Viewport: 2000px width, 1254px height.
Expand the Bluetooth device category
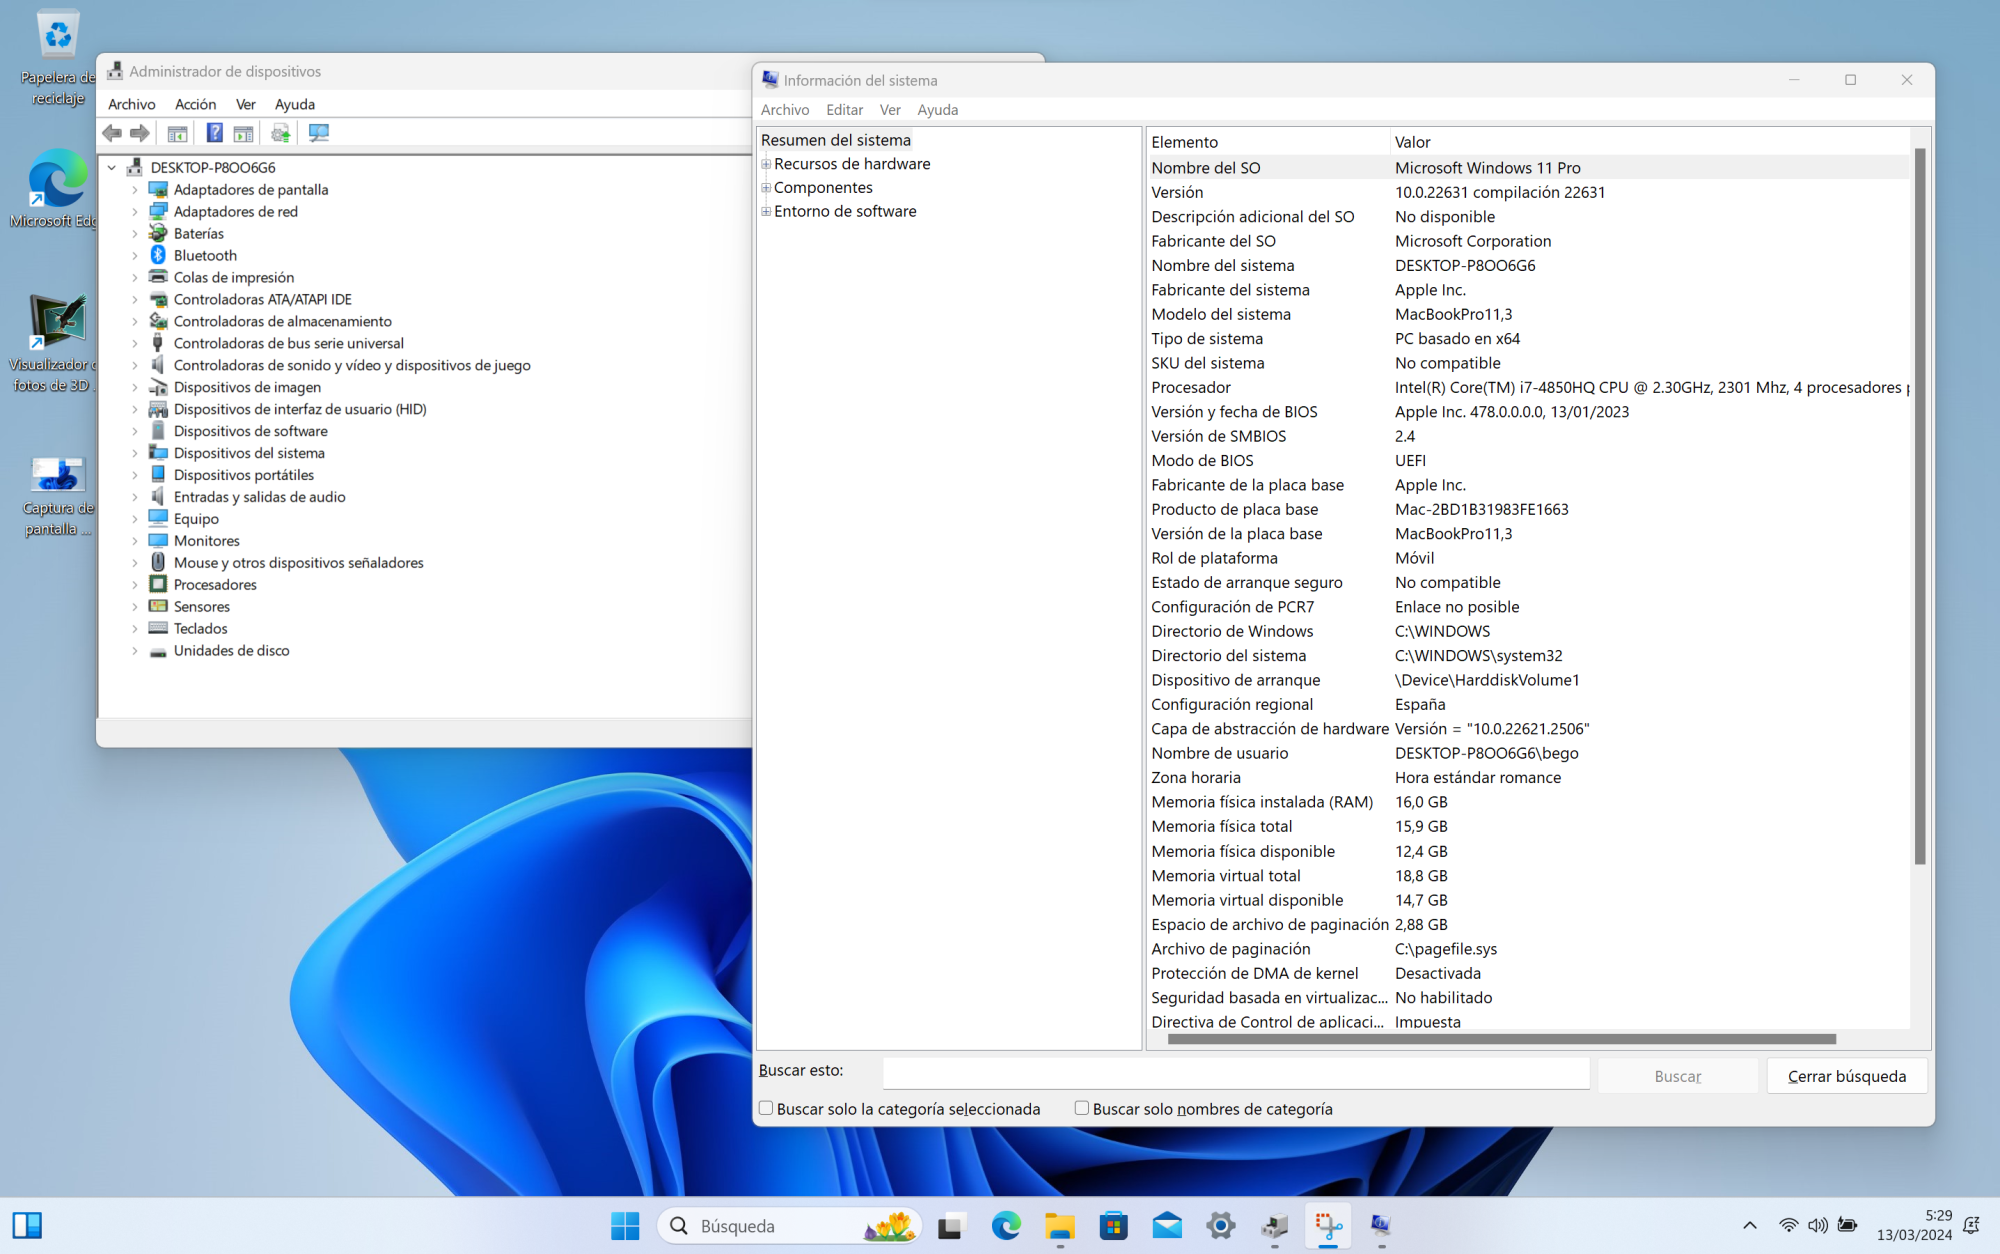pyautogui.click(x=135, y=256)
